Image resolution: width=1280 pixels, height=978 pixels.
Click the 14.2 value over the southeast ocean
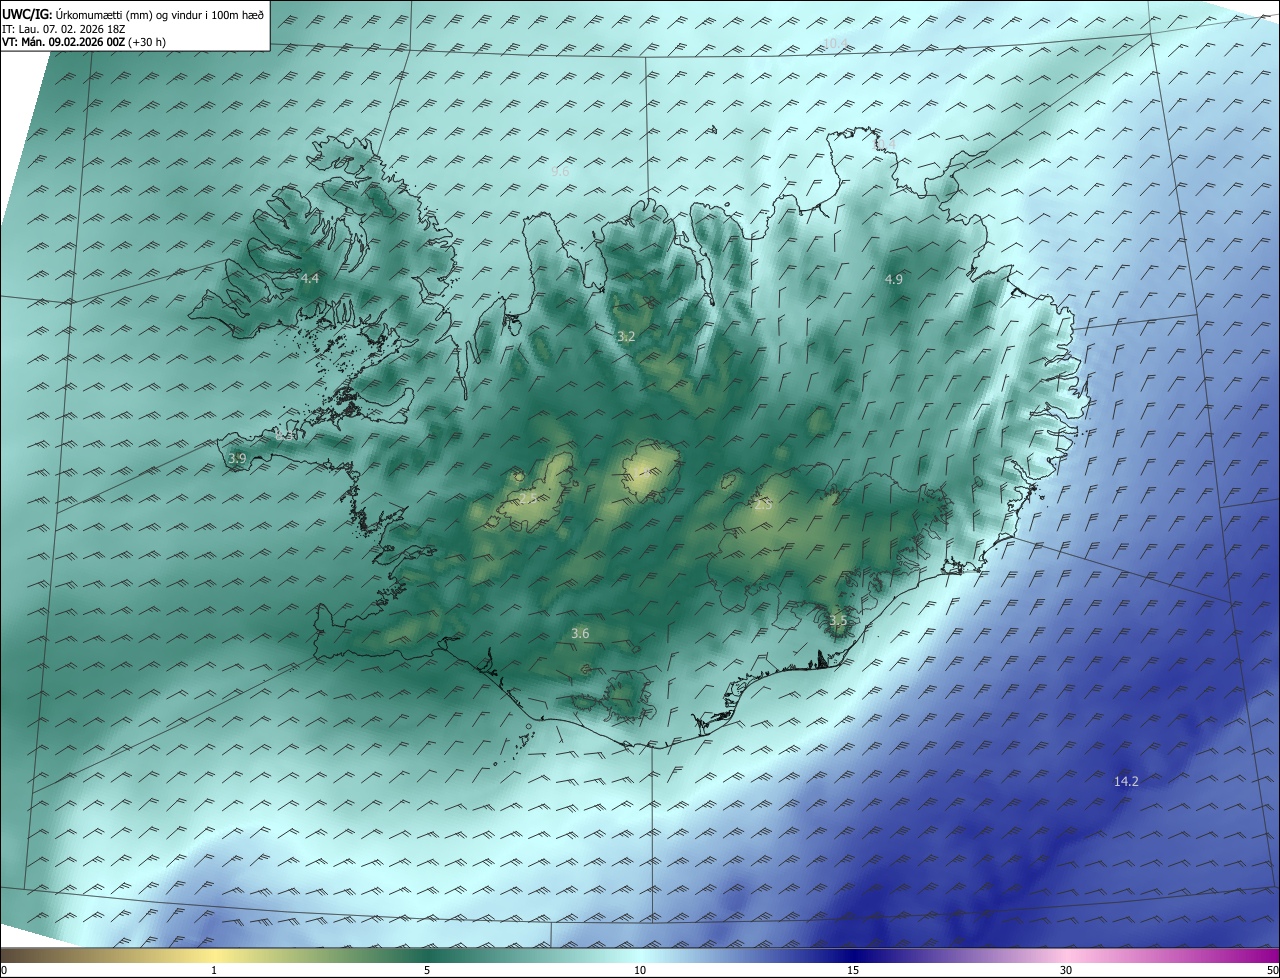pos(1126,781)
